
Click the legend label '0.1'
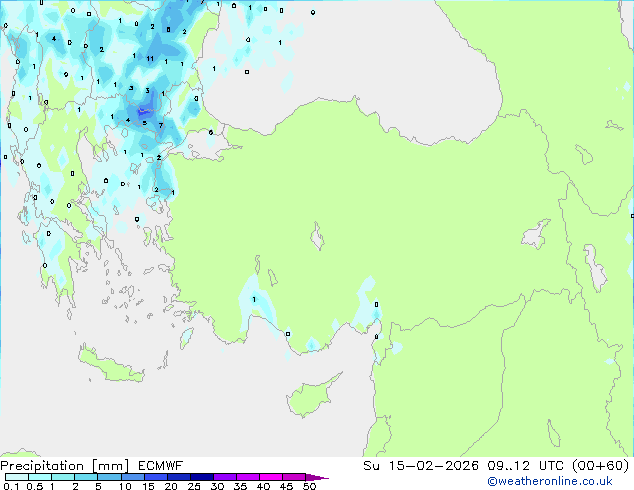coord(11,486)
